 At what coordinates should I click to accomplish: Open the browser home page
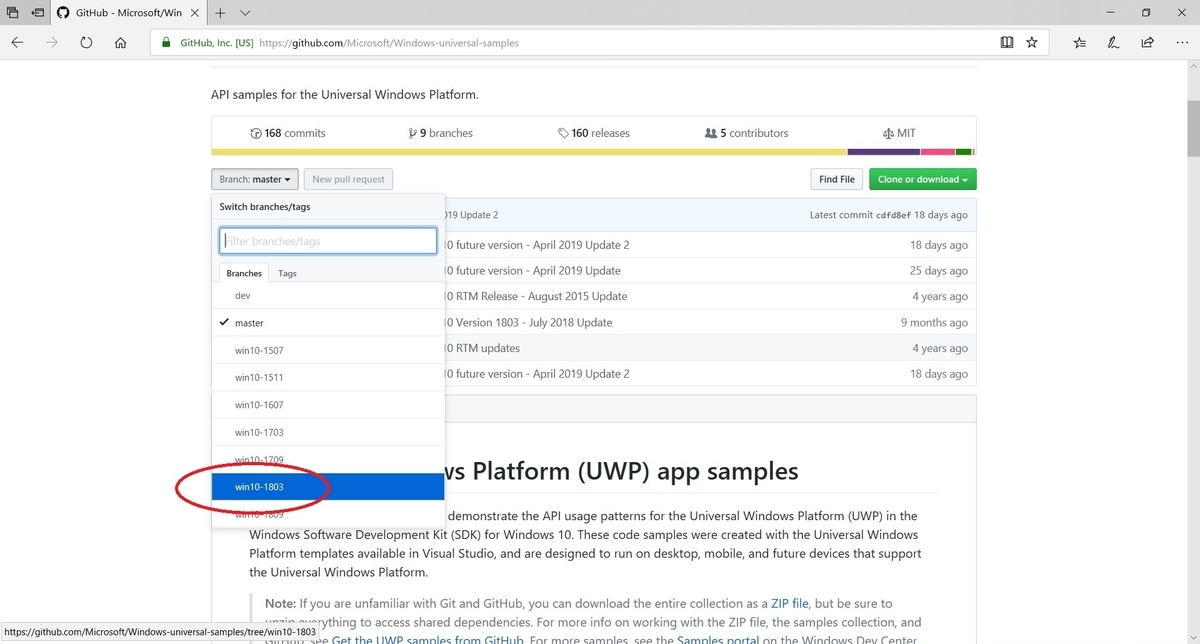121,43
